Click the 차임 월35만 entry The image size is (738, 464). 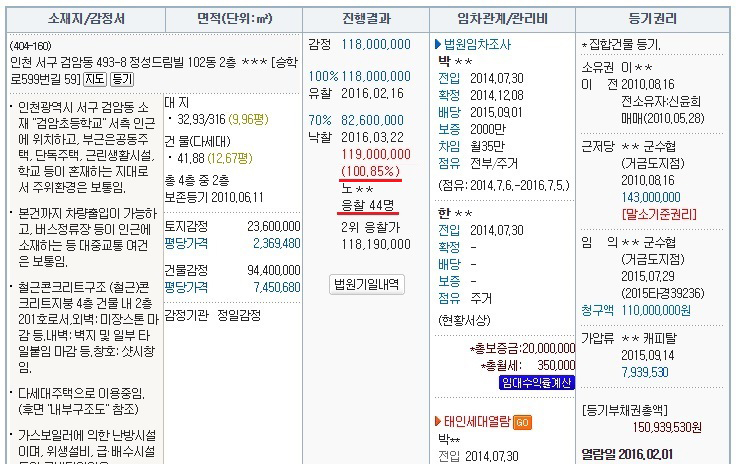472,146
